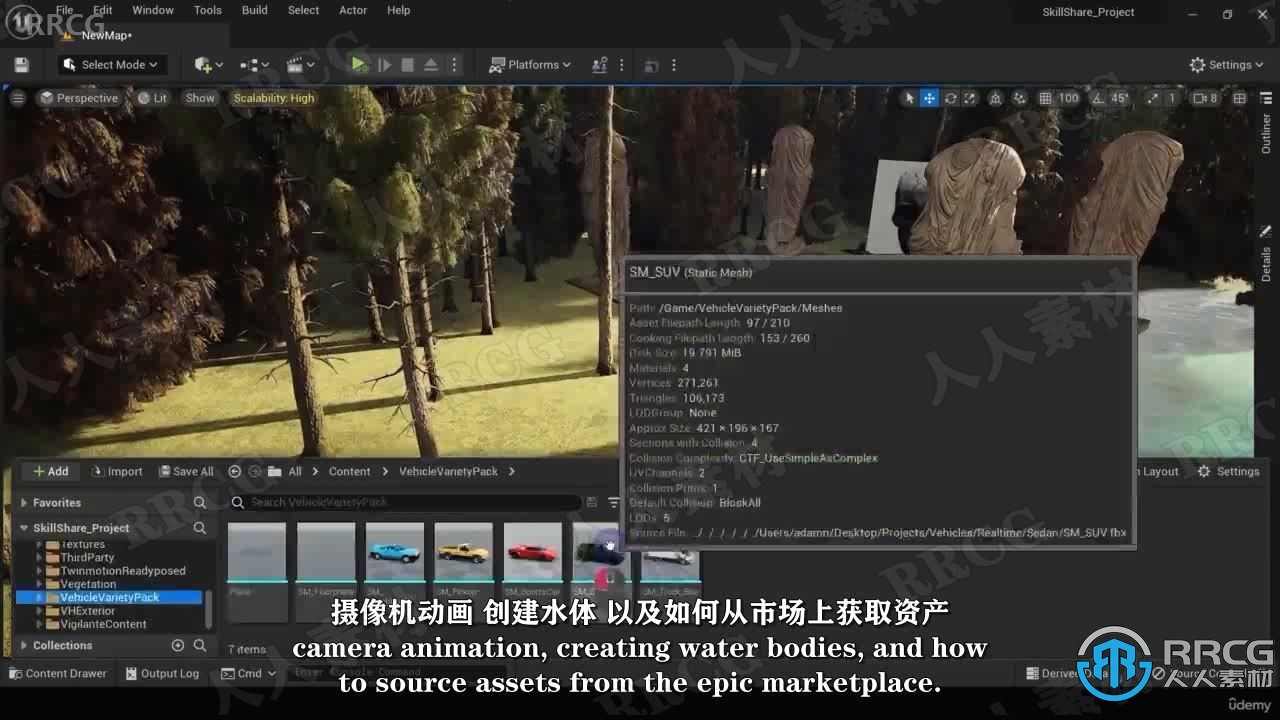Click Save All button
The height and width of the screenshot is (720, 1280).
coord(186,471)
